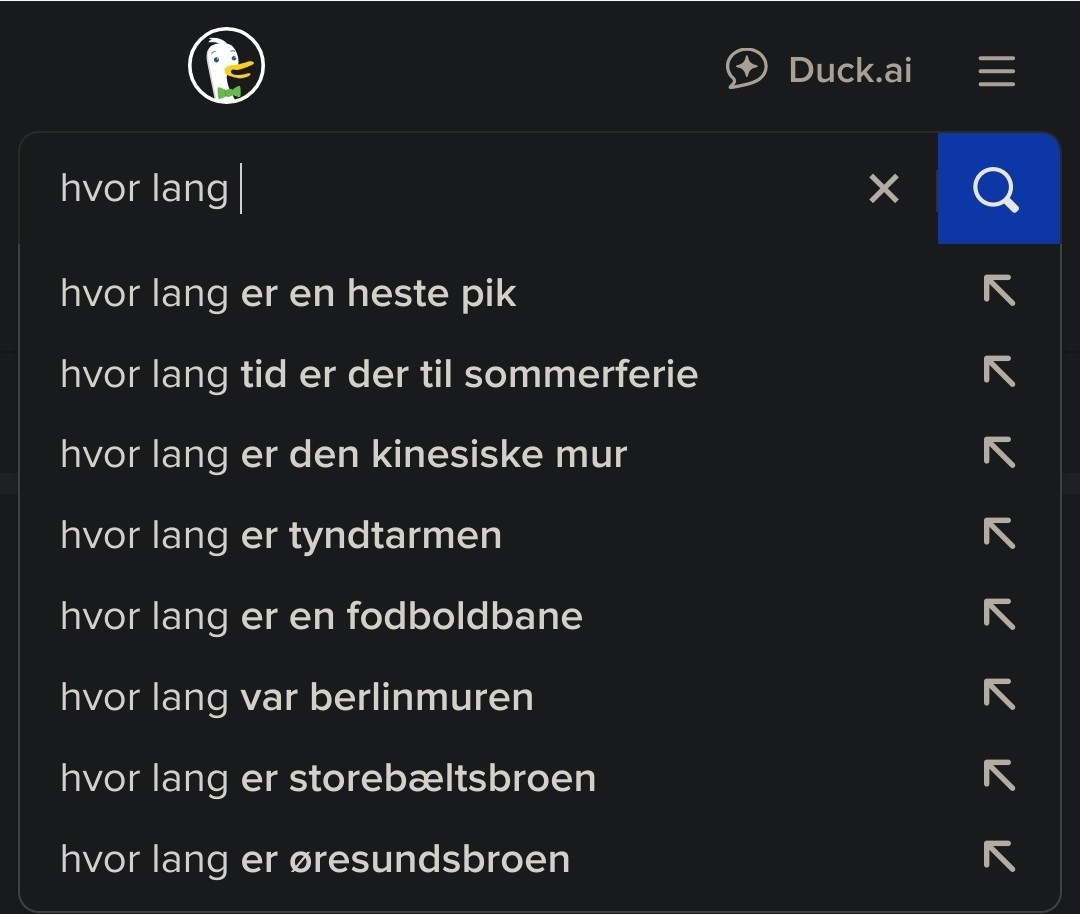Image resolution: width=1080 pixels, height=914 pixels.
Task: Select suggestion "hvor lang var berlinmuren"
Action: click(297, 697)
